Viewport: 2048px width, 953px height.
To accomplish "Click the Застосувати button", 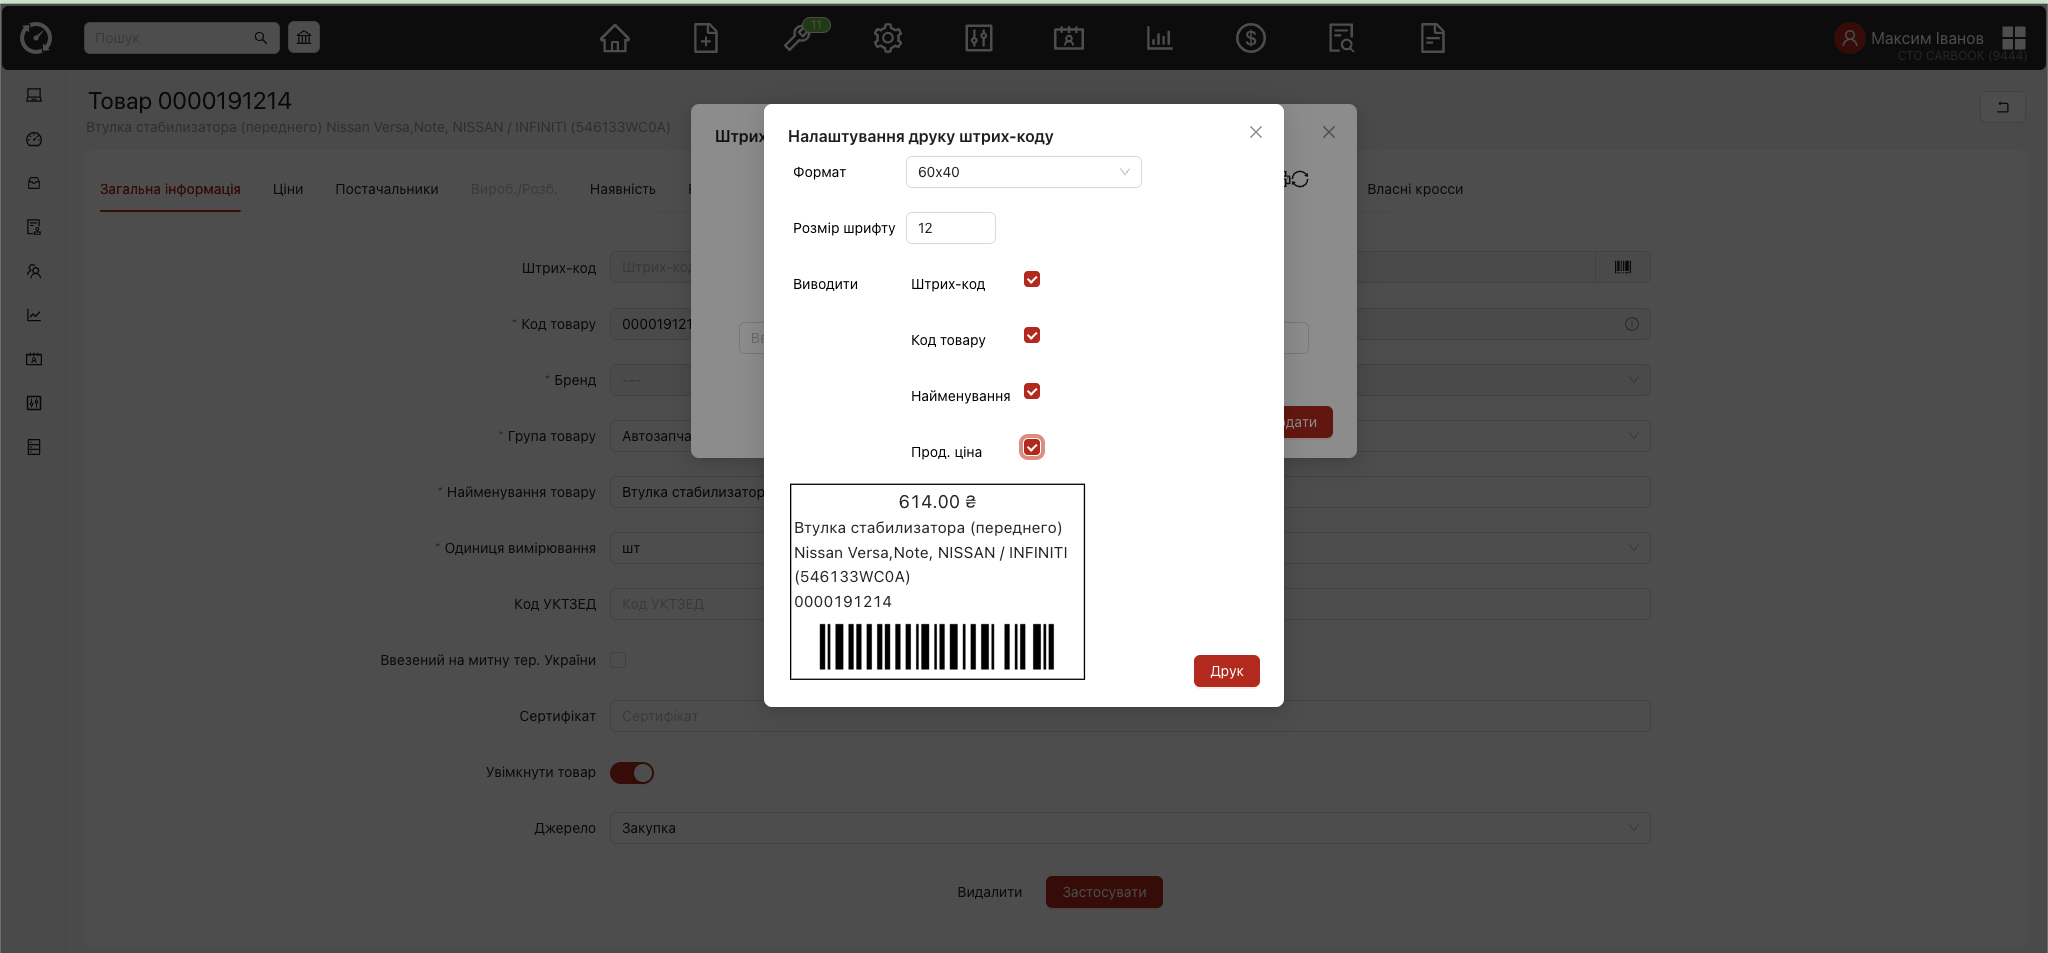I will coord(1104,892).
